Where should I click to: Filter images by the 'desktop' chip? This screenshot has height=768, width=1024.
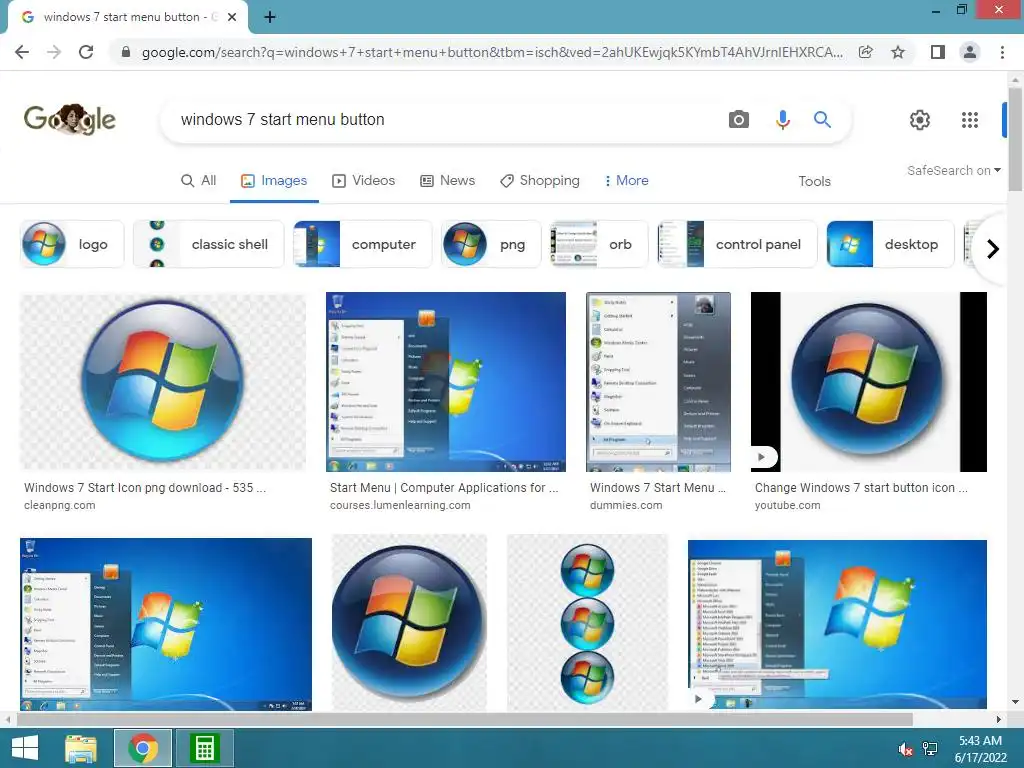pyautogui.click(x=890, y=244)
